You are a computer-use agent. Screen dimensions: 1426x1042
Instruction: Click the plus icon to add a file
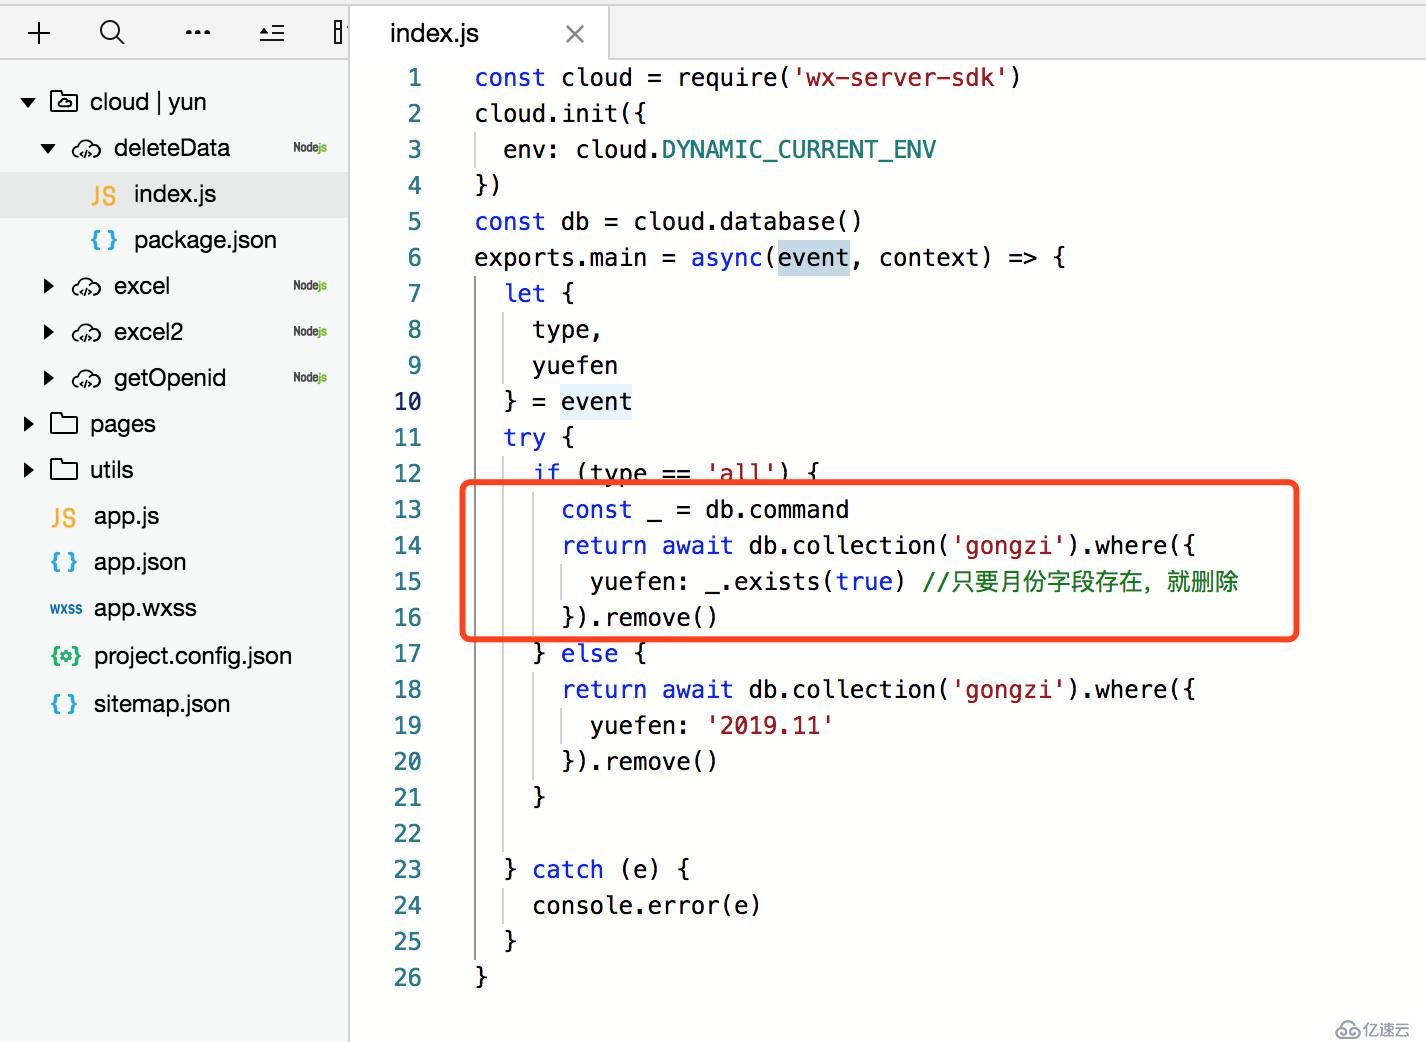39,33
